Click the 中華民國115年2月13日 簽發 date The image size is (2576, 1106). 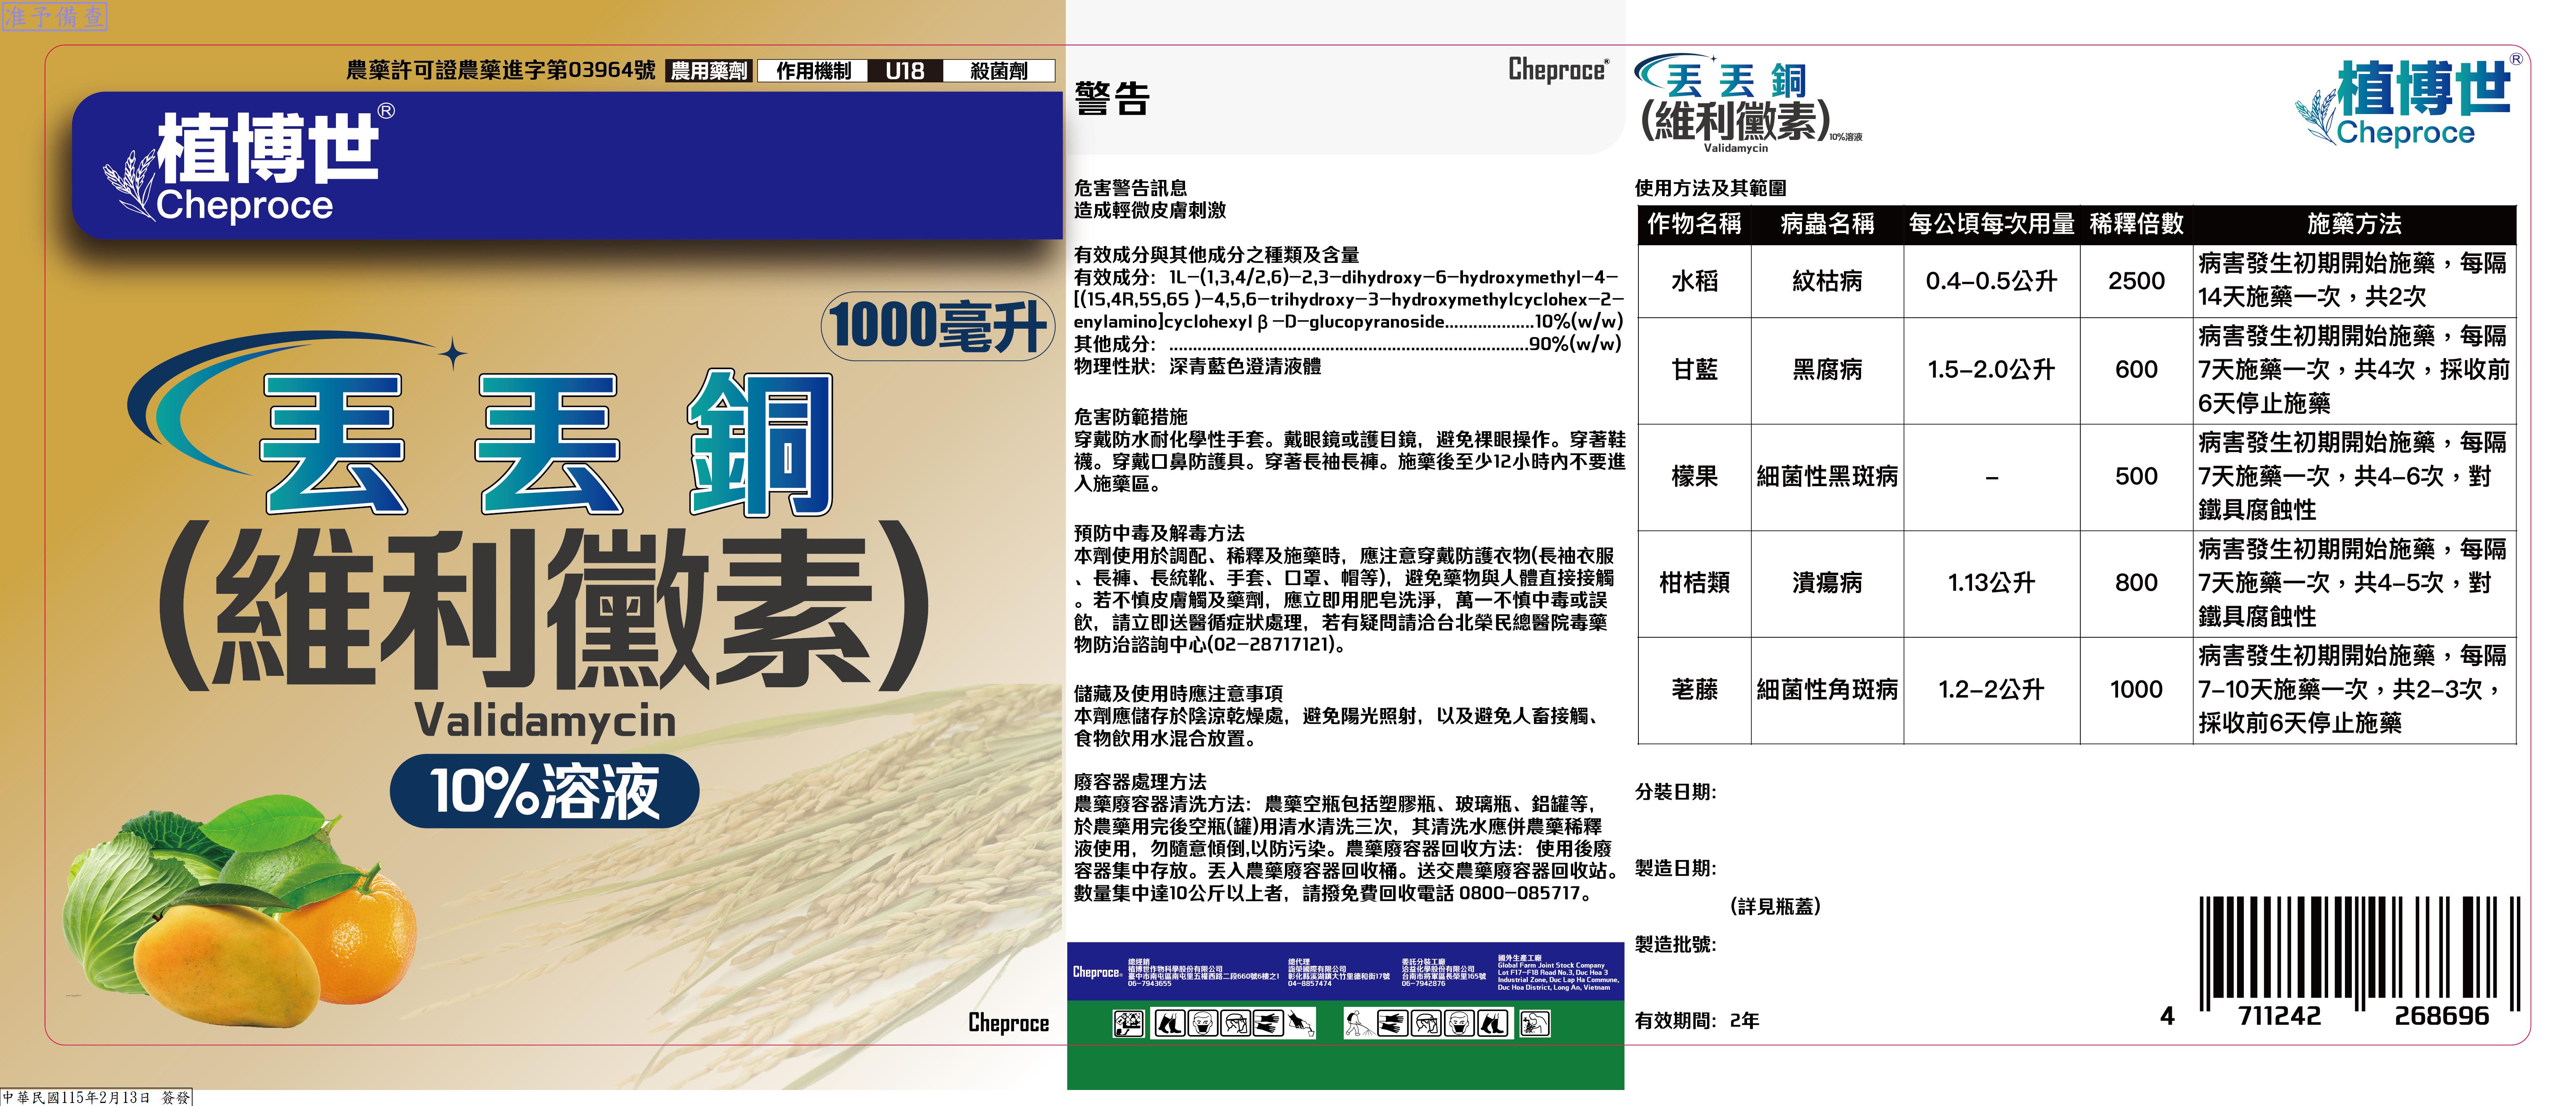[96, 1097]
